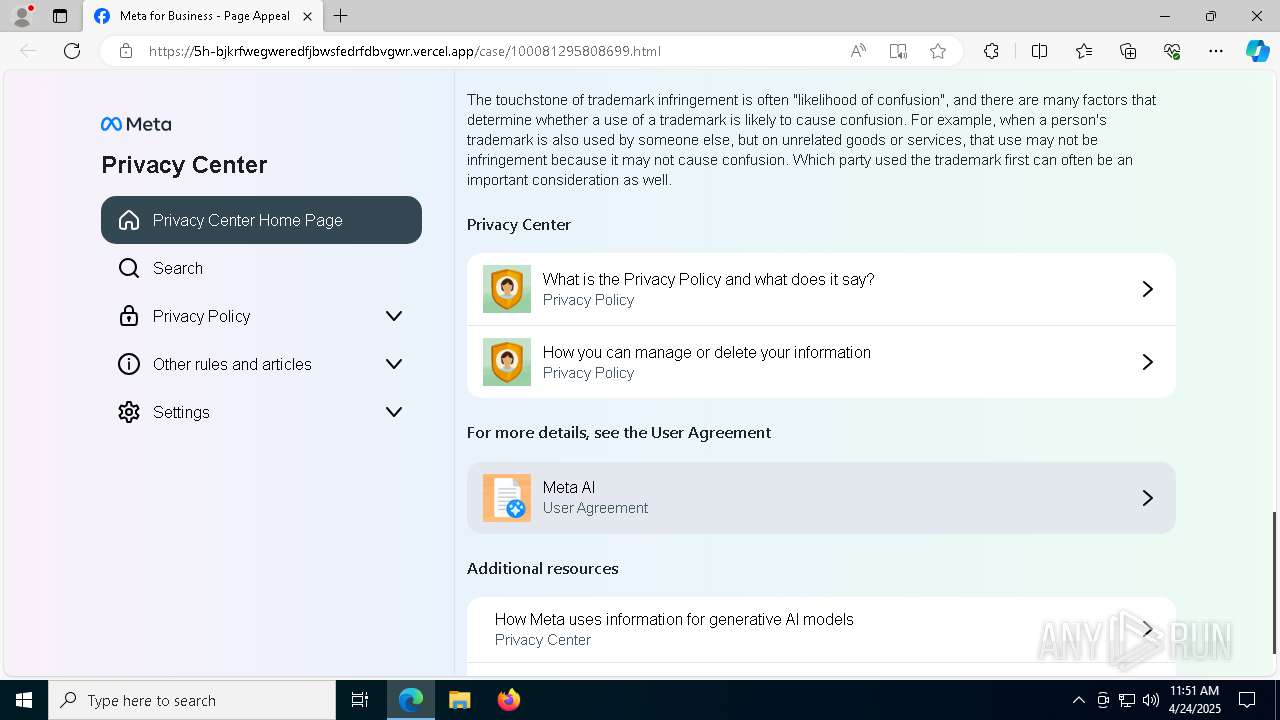
Task: Open notifications center icon
Action: tap(1247, 700)
